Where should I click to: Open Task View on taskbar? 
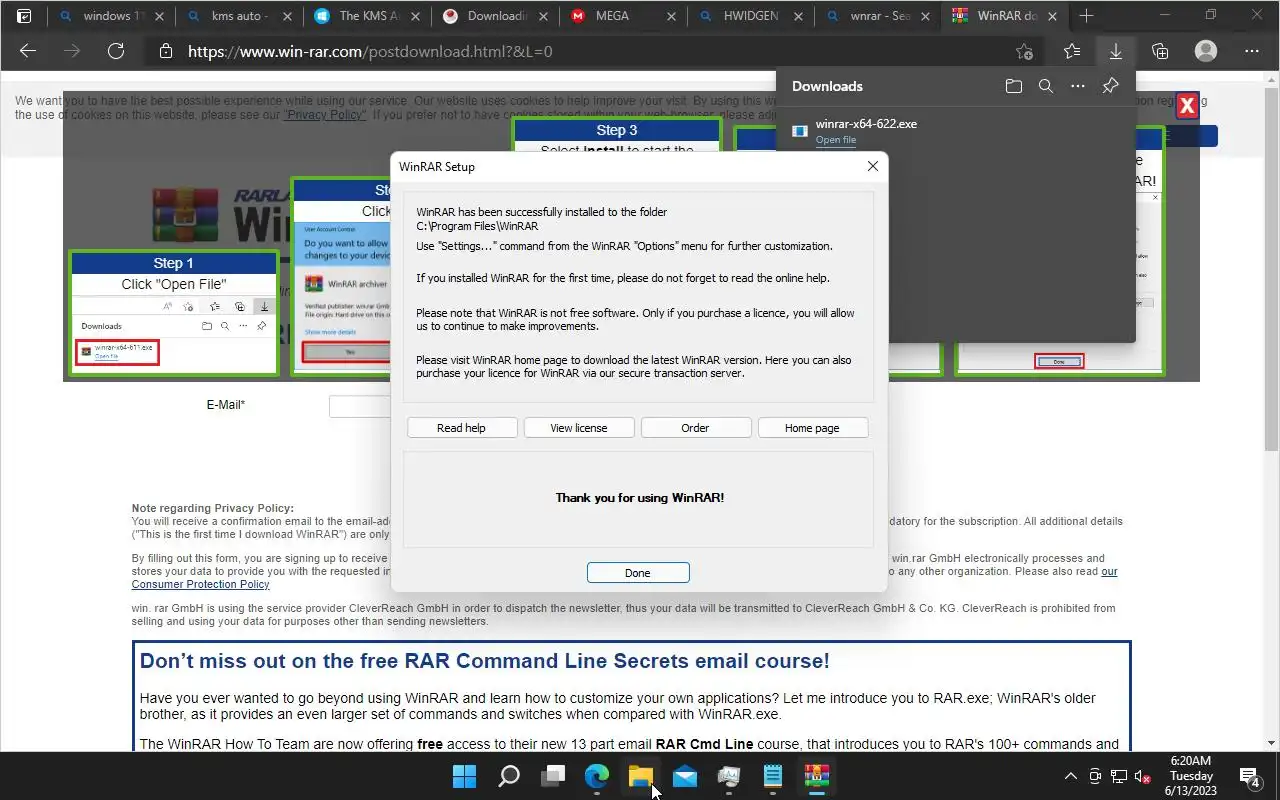point(553,776)
